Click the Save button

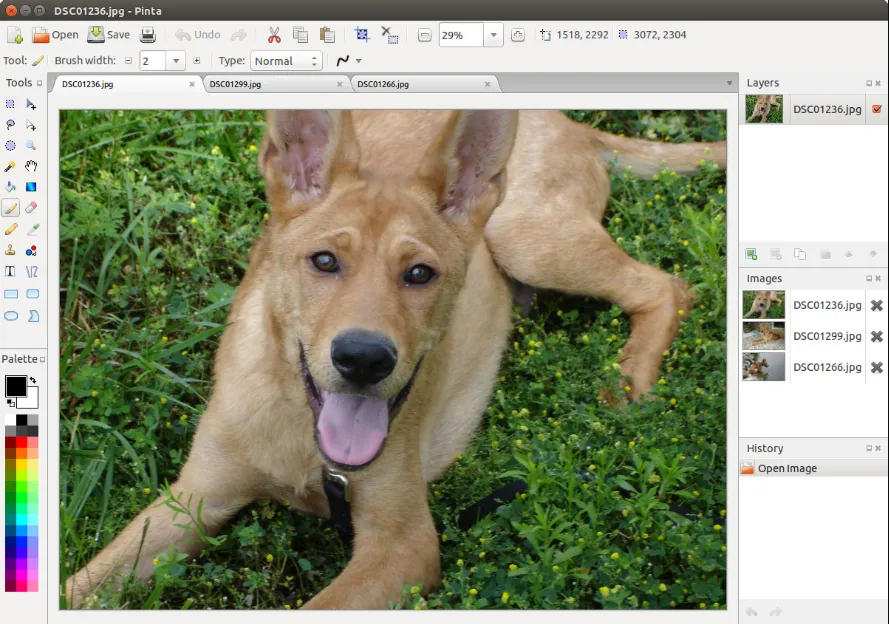coord(110,34)
